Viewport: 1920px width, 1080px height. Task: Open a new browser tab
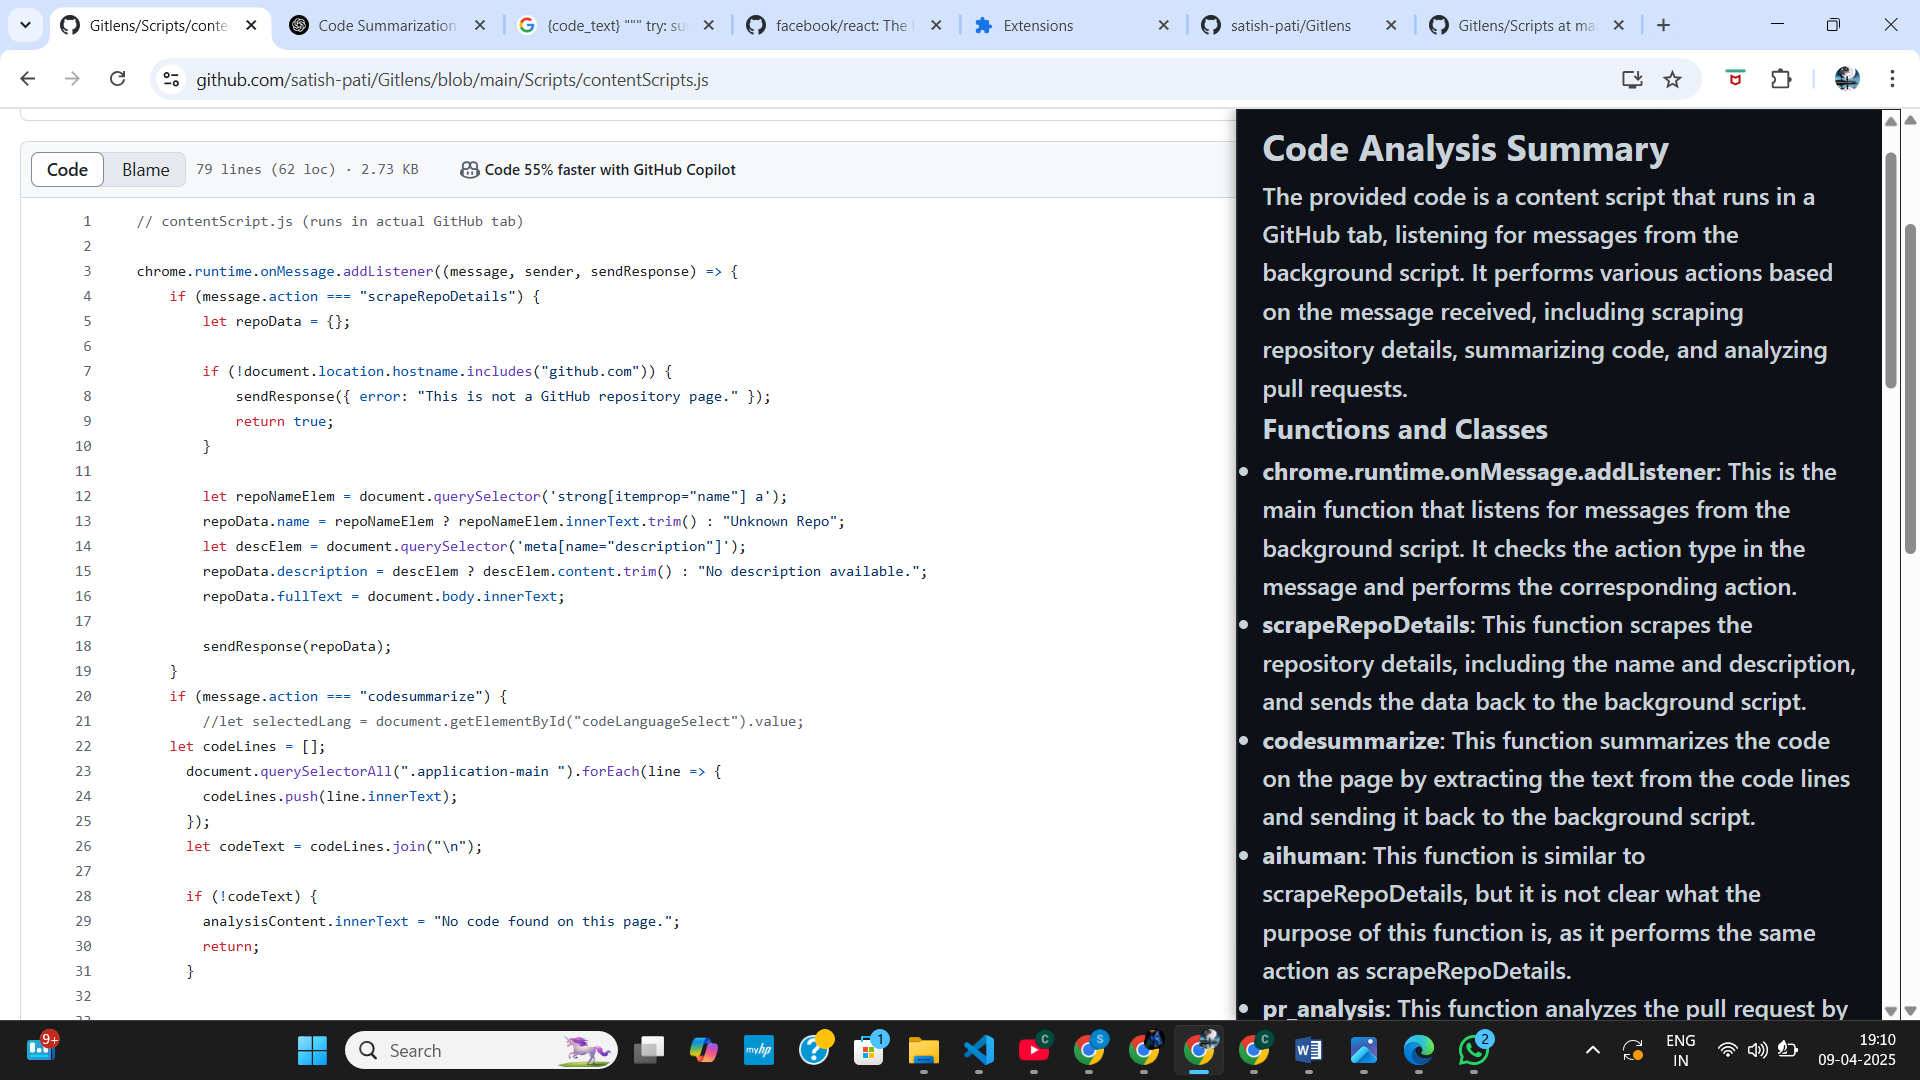coord(1663,25)
